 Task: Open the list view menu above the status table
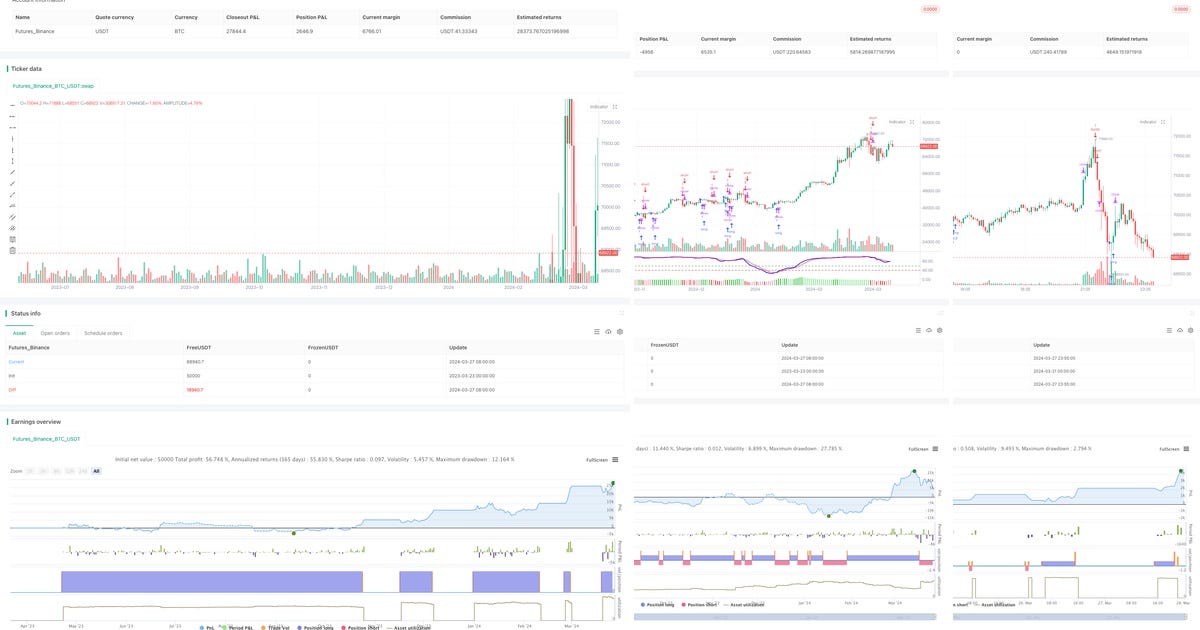596,331
